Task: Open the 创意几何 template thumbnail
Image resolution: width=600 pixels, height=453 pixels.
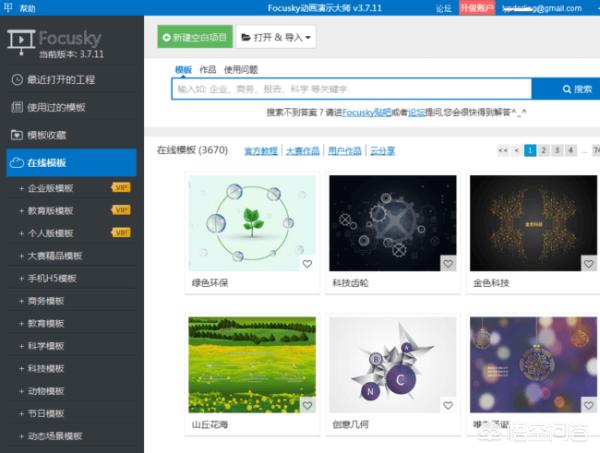Action: [393, 365]
